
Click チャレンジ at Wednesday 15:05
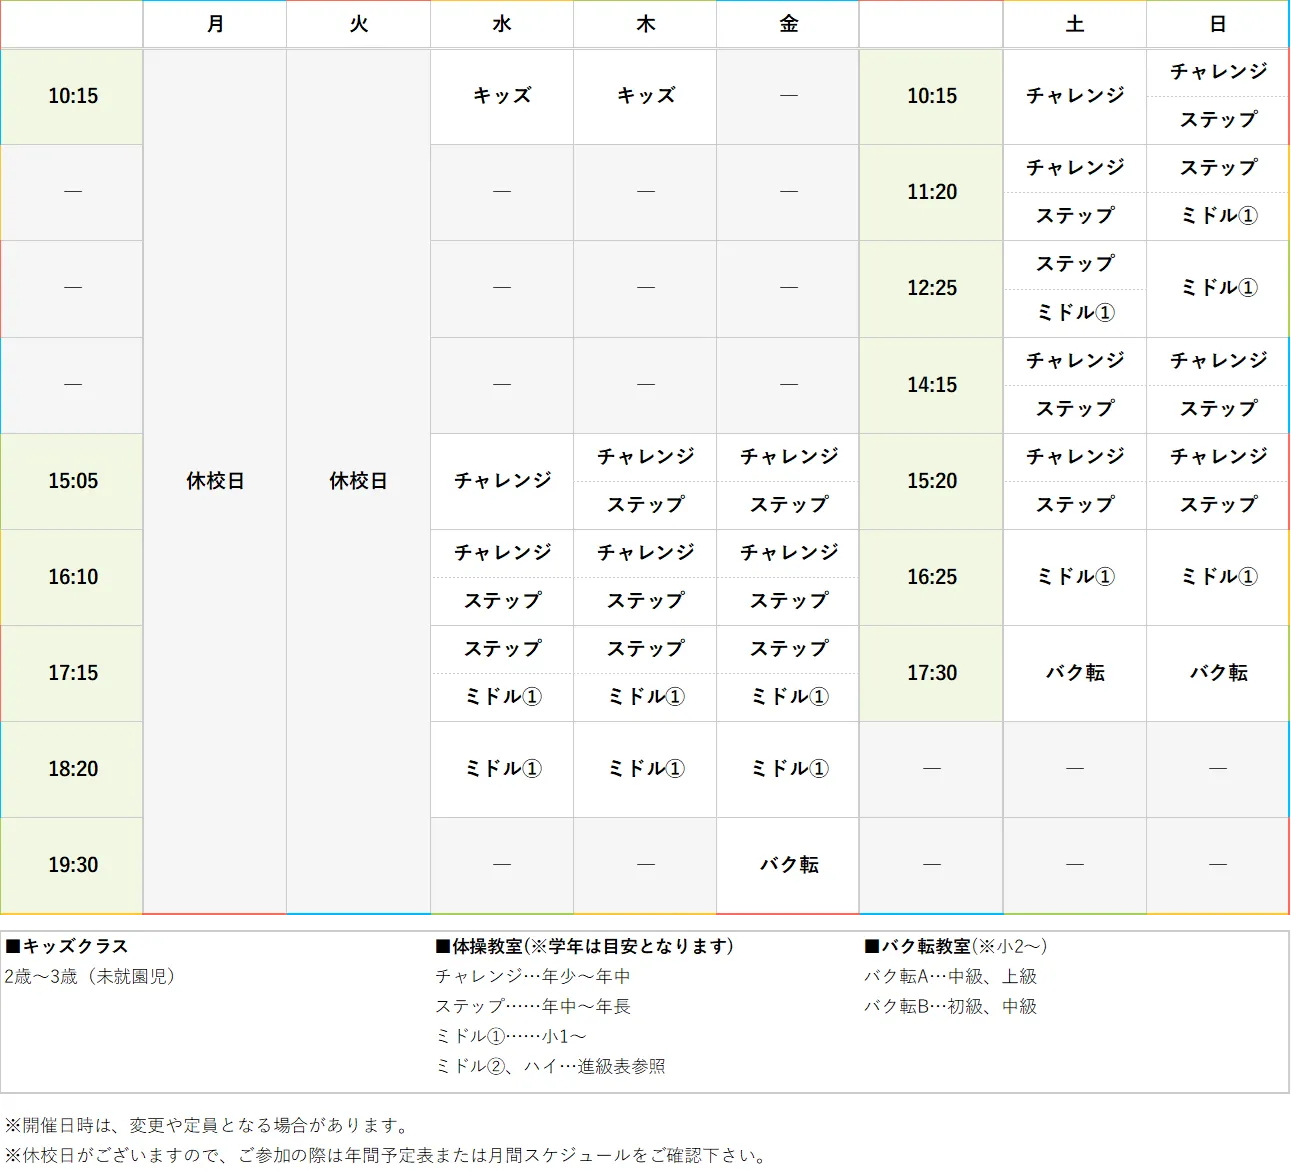(x=501, y=481)
